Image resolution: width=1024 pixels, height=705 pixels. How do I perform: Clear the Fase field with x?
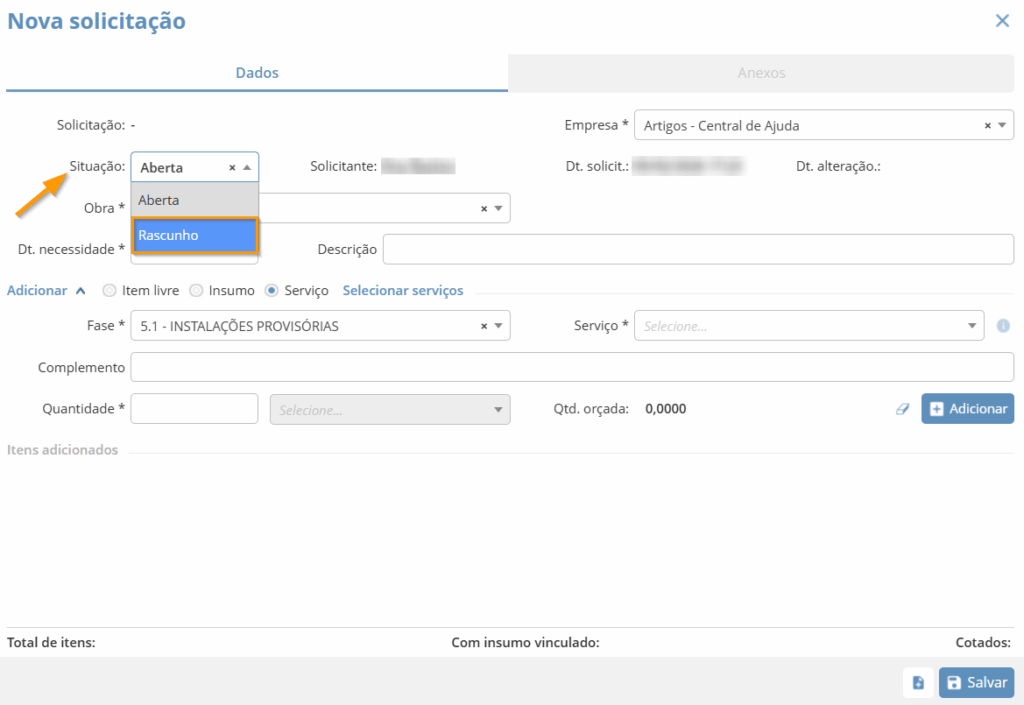point(484,326)
